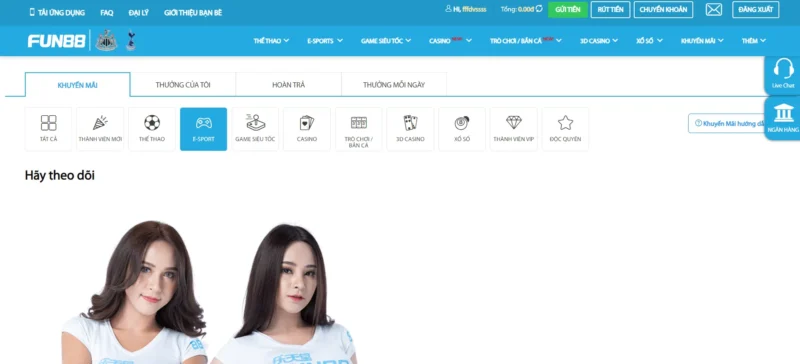The width and height of the screenshot is (800, 364).
Task: Switch to the Thưởng Của Tôi tab
Action: click(183, 85)
